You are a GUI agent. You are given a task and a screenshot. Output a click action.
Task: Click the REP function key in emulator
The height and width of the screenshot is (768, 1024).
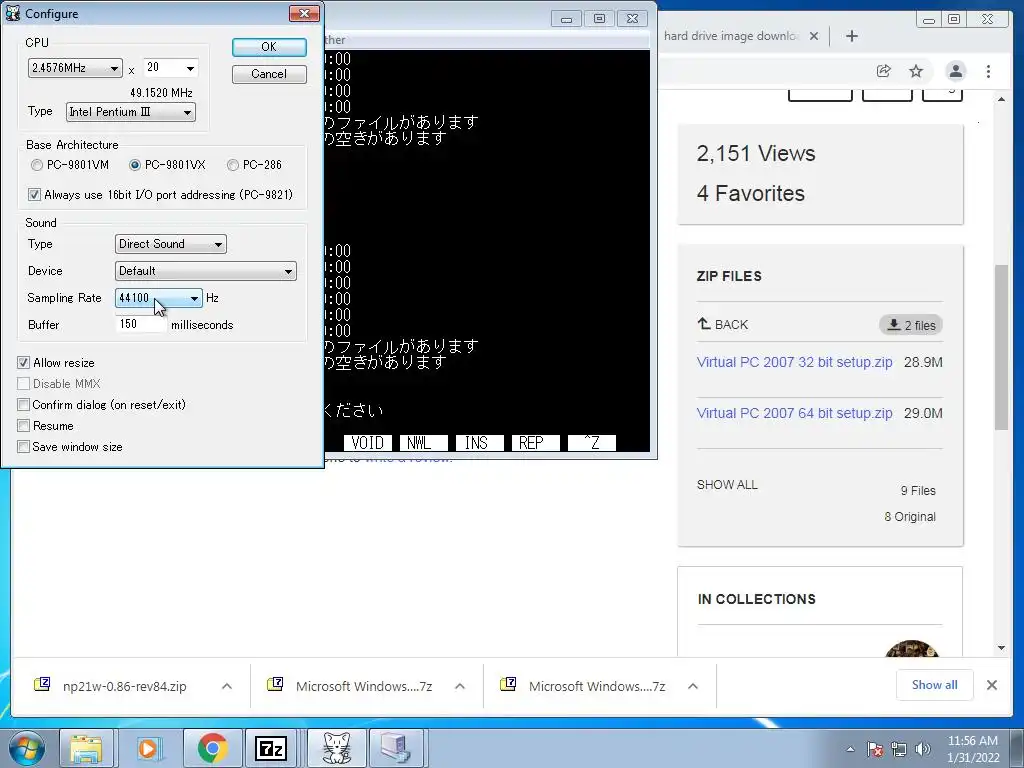click(536, 443)
